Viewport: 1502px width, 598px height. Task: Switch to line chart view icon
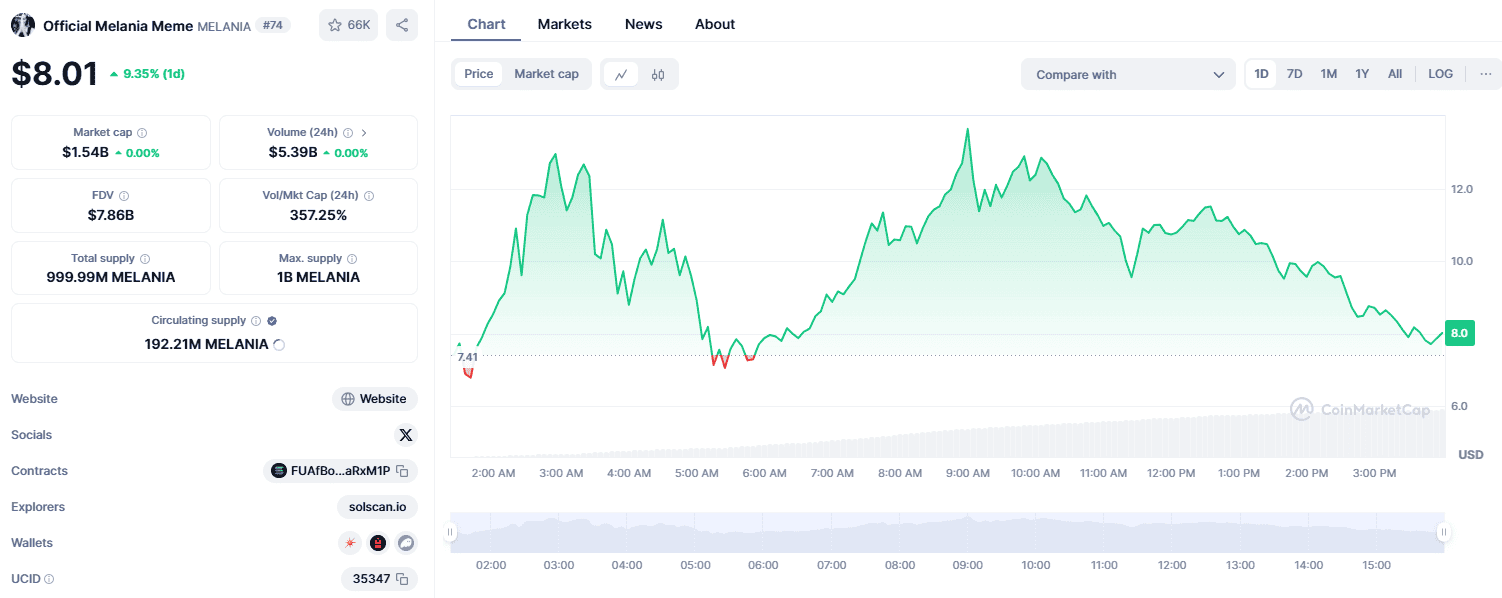(621, 74)
